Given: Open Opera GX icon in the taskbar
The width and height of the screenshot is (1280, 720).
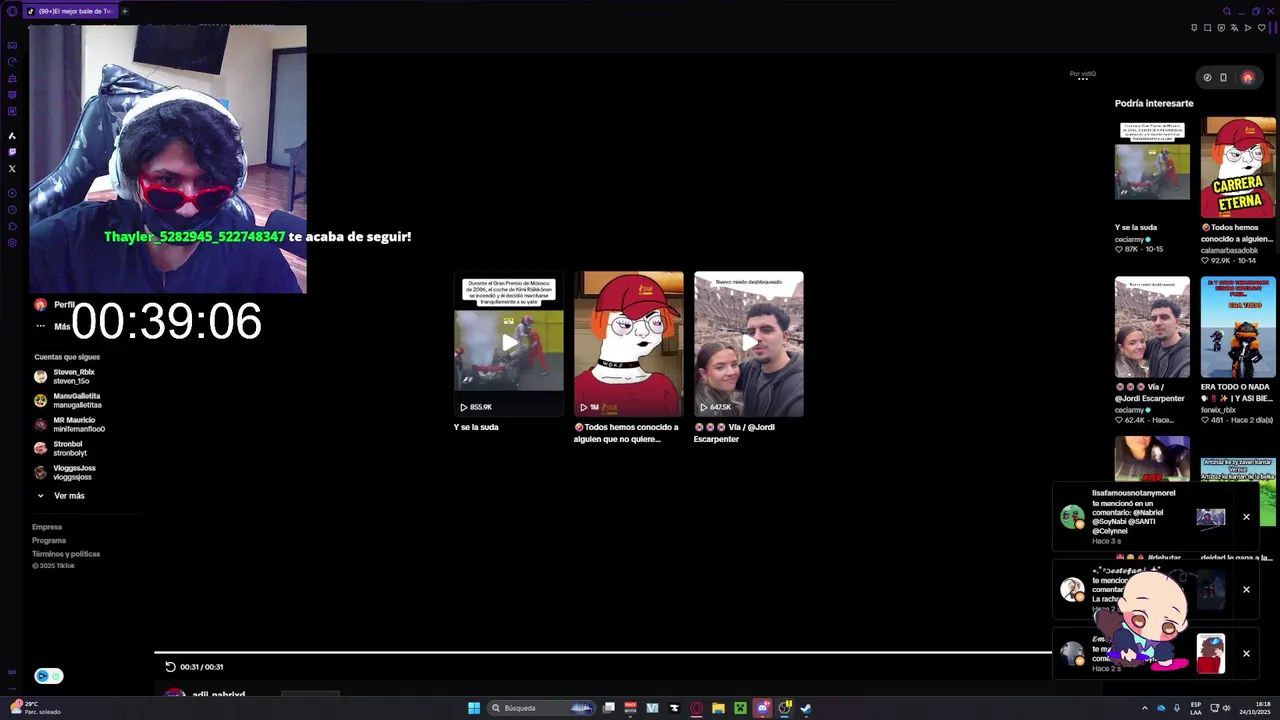Looking at the screenshot, I should [696, 708].
